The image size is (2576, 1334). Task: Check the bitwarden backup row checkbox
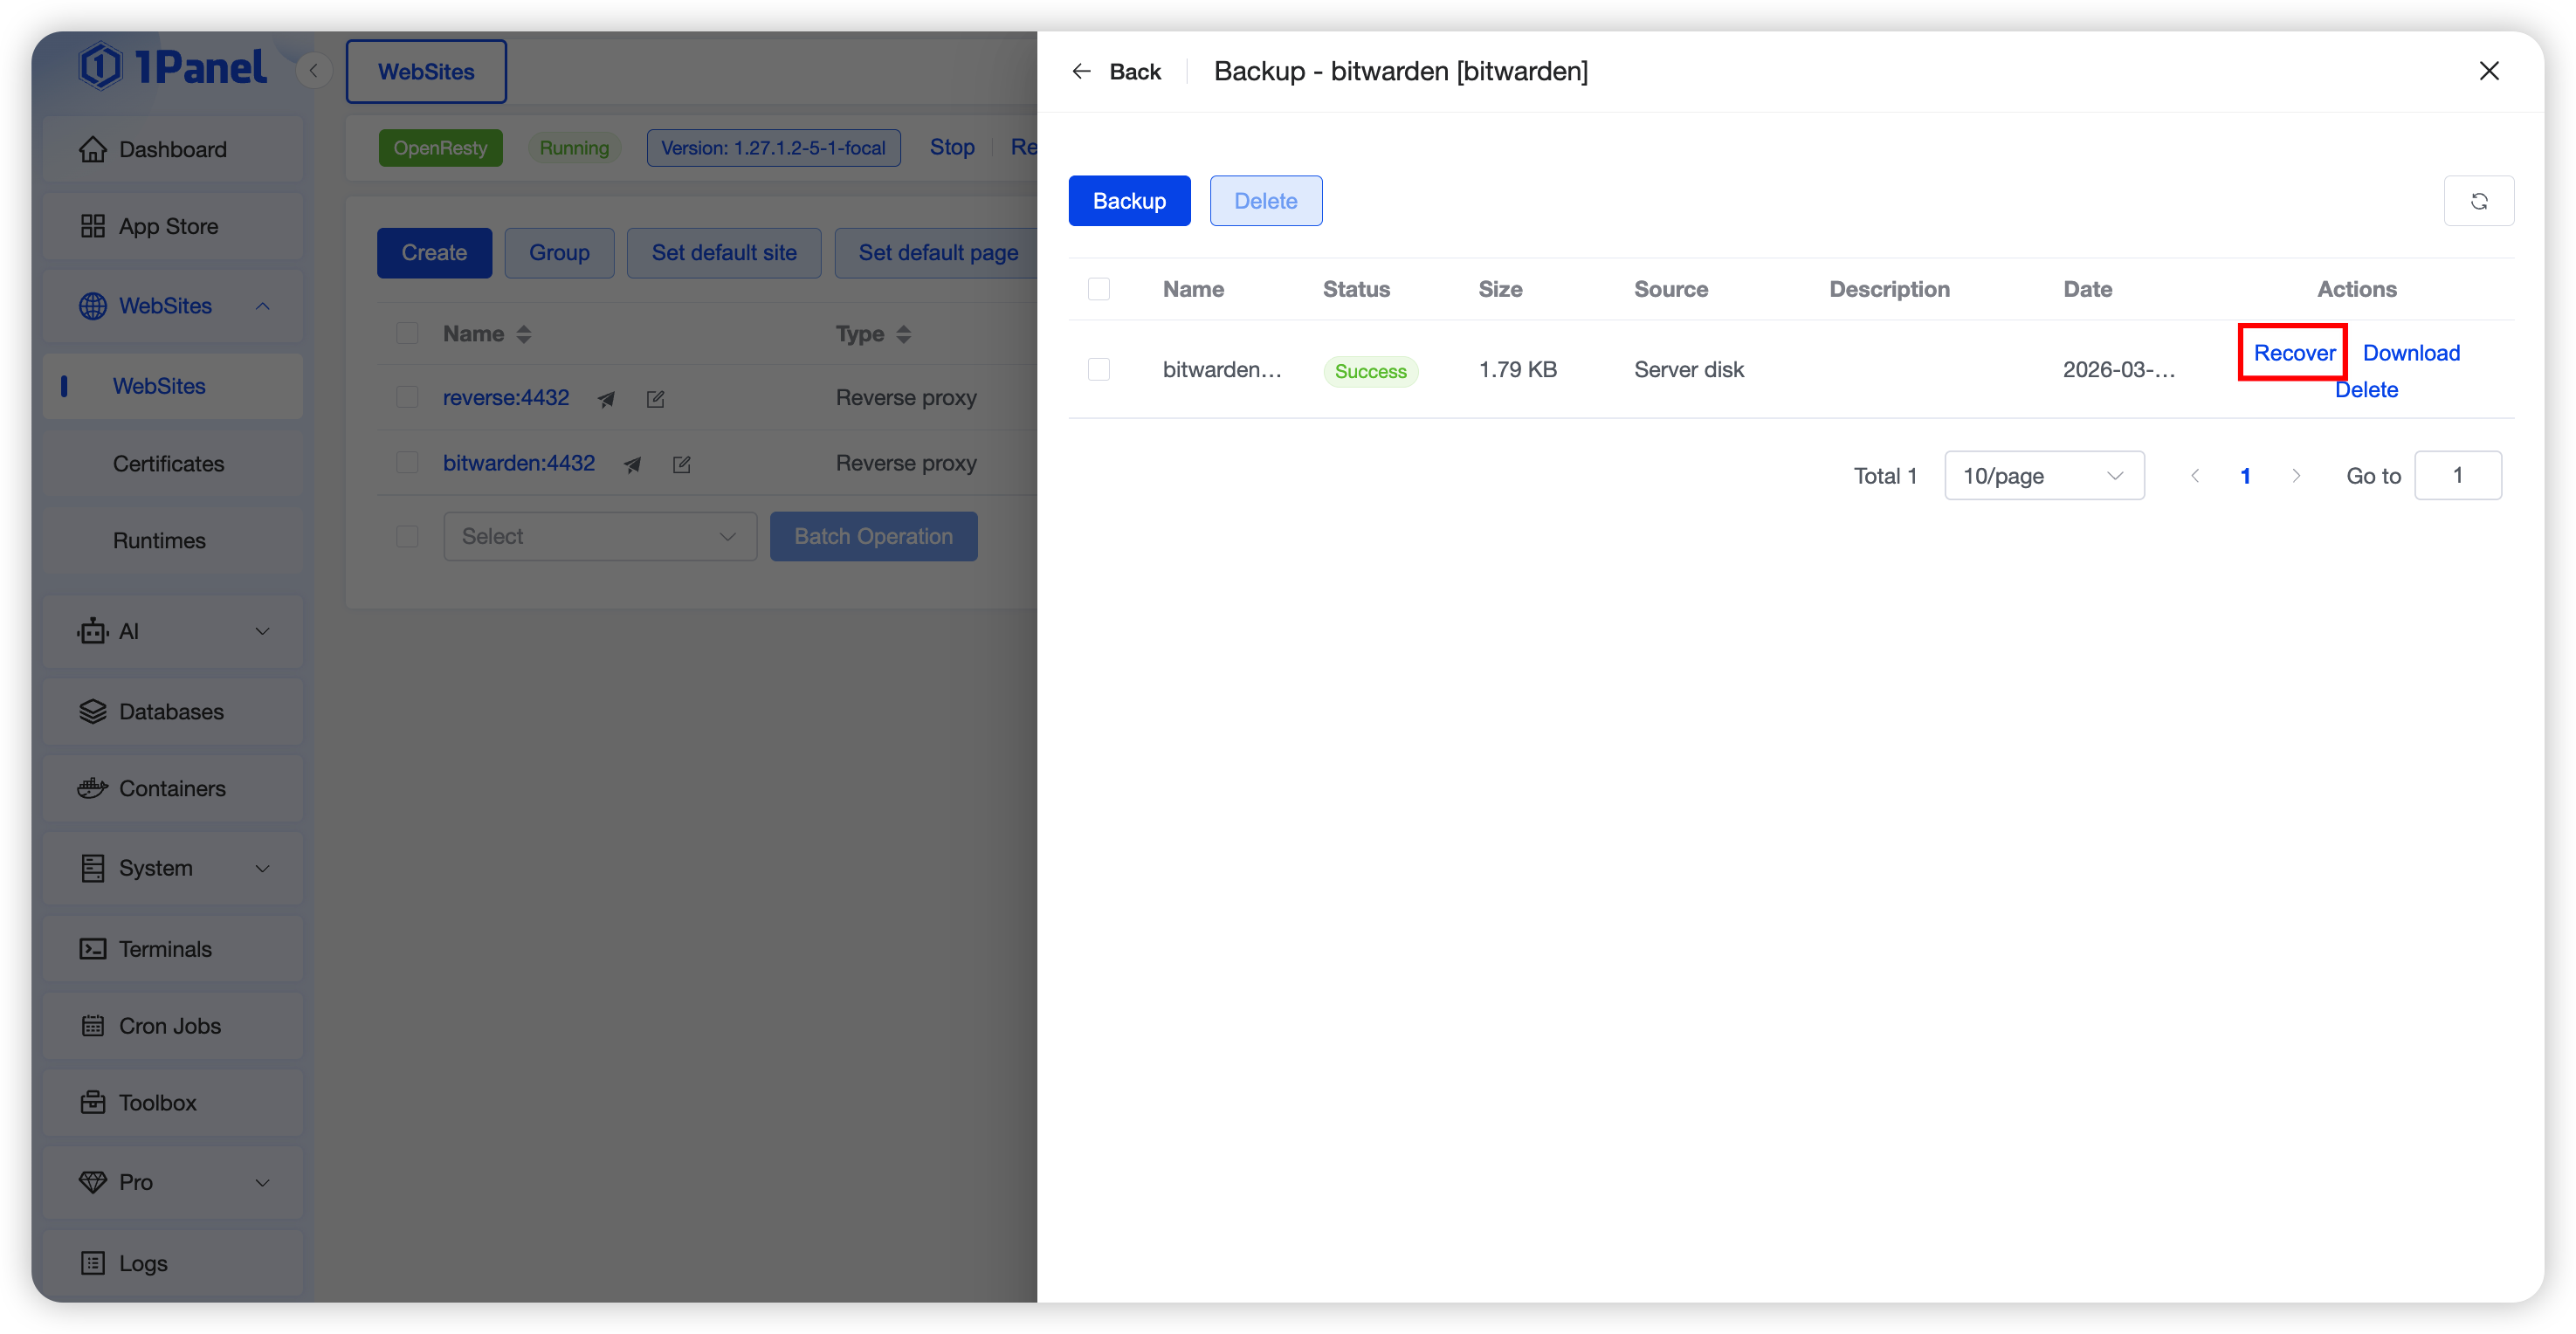1098,369
